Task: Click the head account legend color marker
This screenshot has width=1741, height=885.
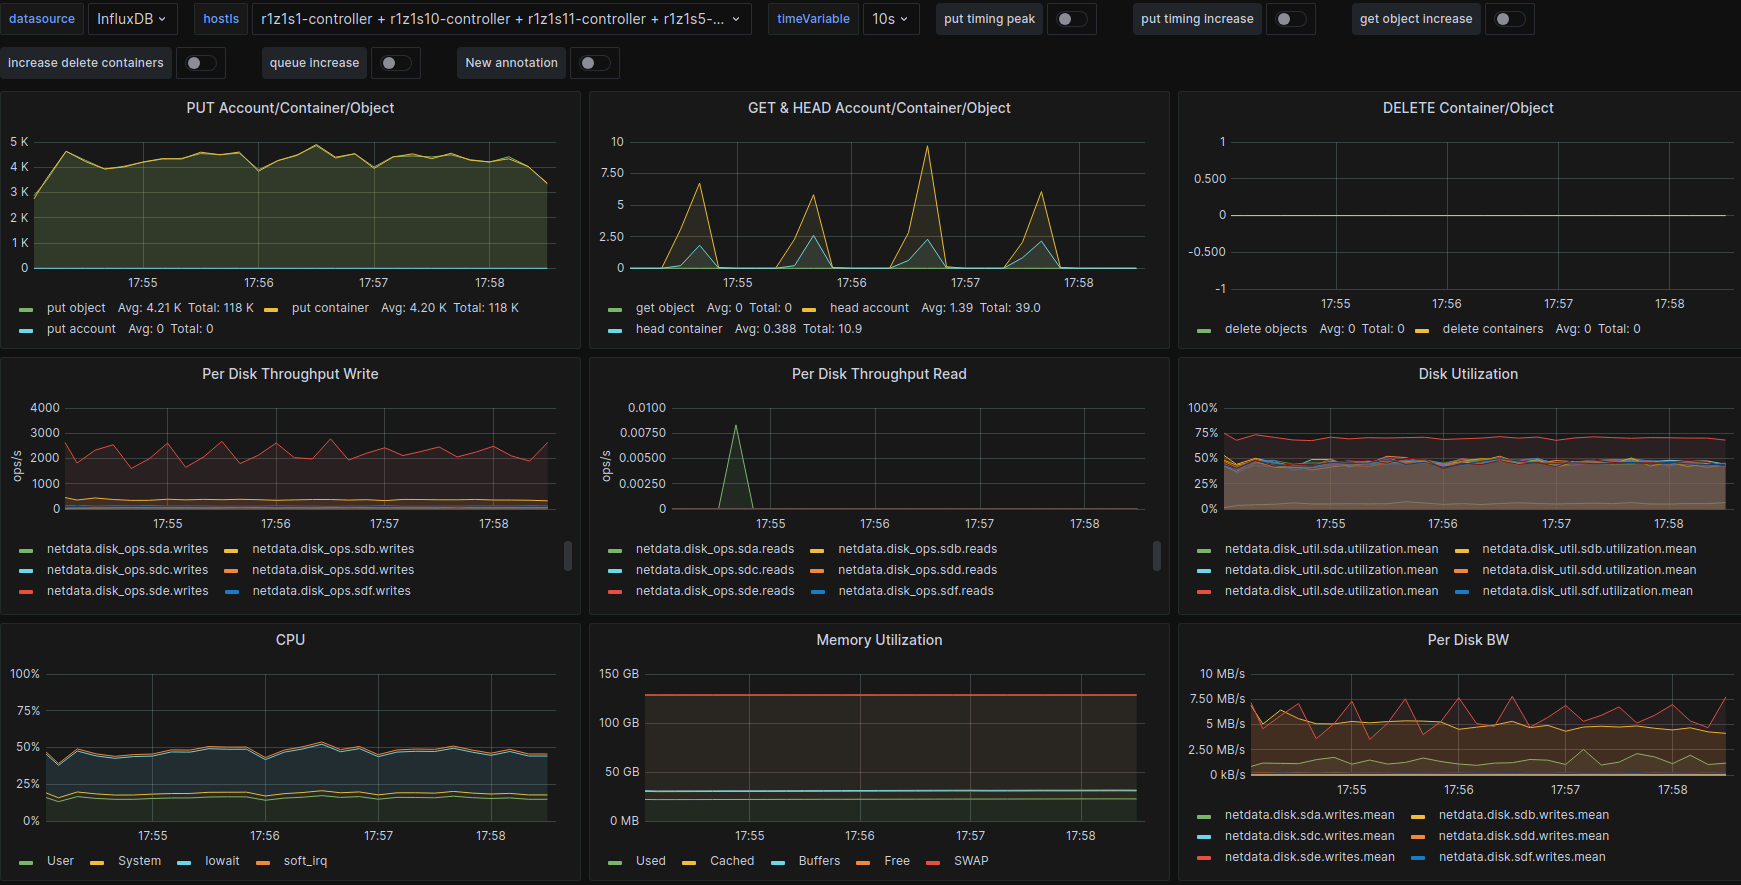Action: pyautogui.click(x=809, y=309)
